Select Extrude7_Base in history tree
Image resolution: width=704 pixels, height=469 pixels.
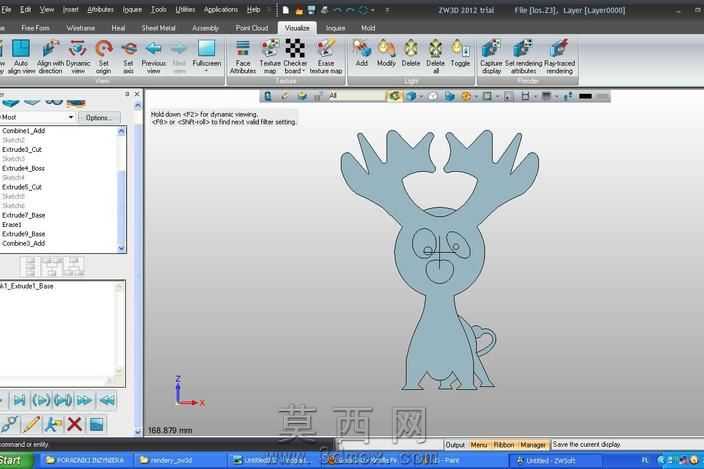coord(23,215)
